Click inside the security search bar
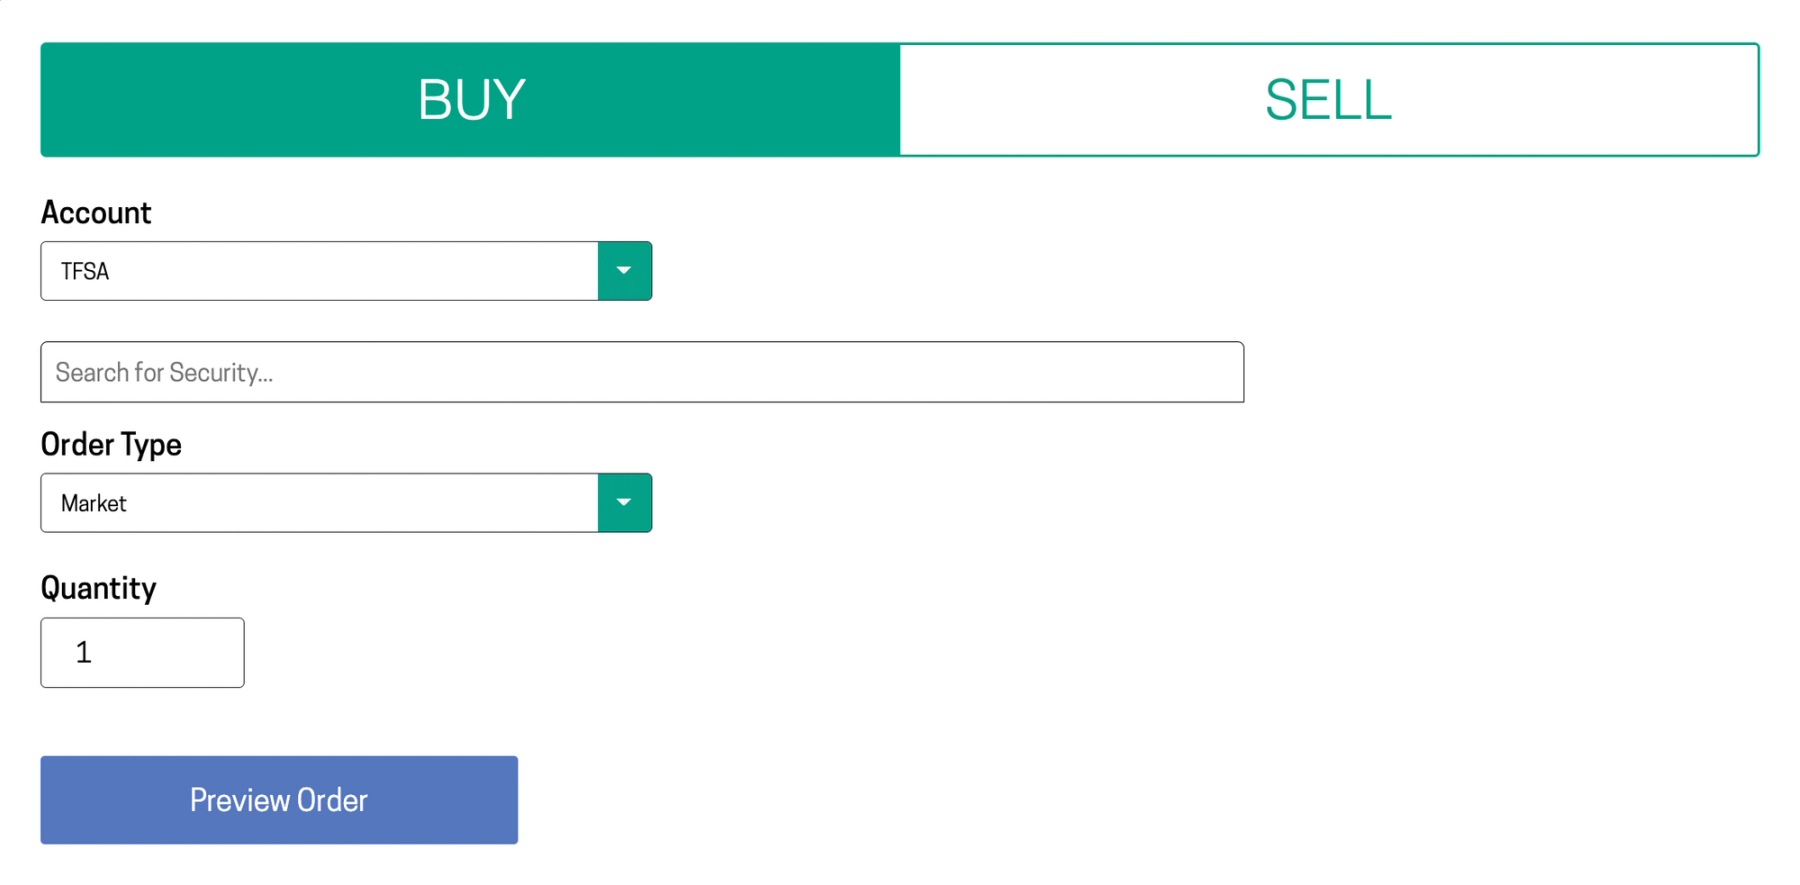The image size is (1800, 885). 642,371
